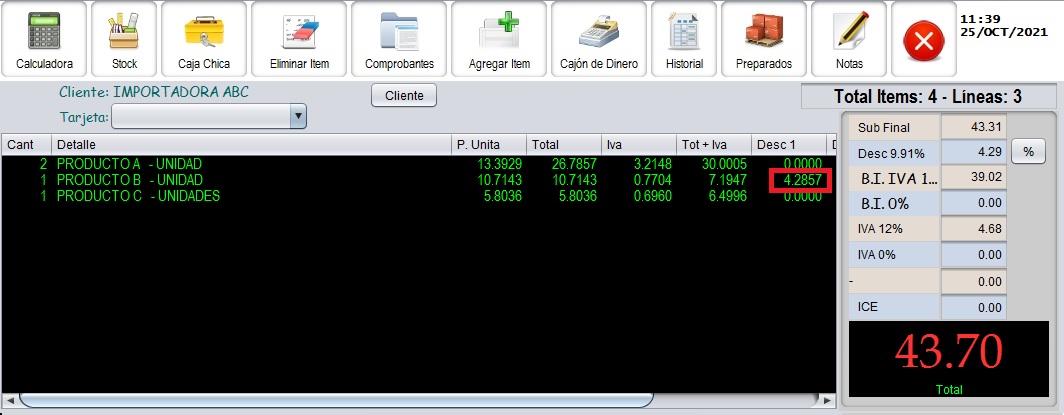This screenshot has height=415, width=1064.
Task: Click the Sub Final value field
Action: (973, 127)
